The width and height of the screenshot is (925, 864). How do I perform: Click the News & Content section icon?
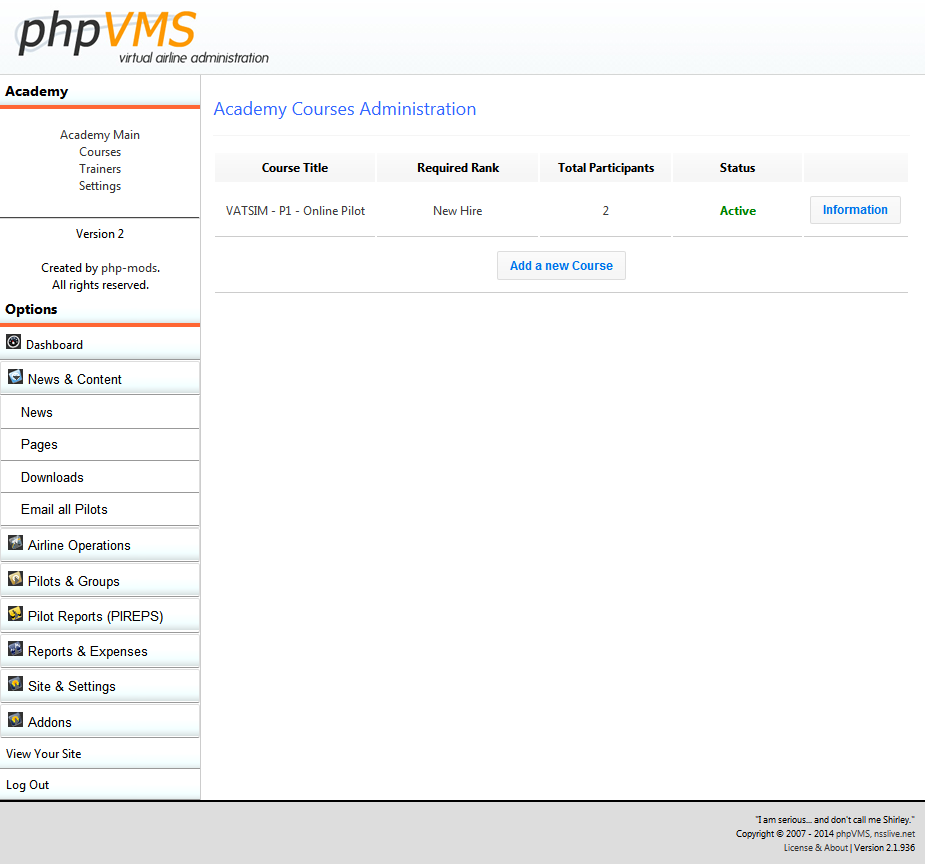[15, 377]
